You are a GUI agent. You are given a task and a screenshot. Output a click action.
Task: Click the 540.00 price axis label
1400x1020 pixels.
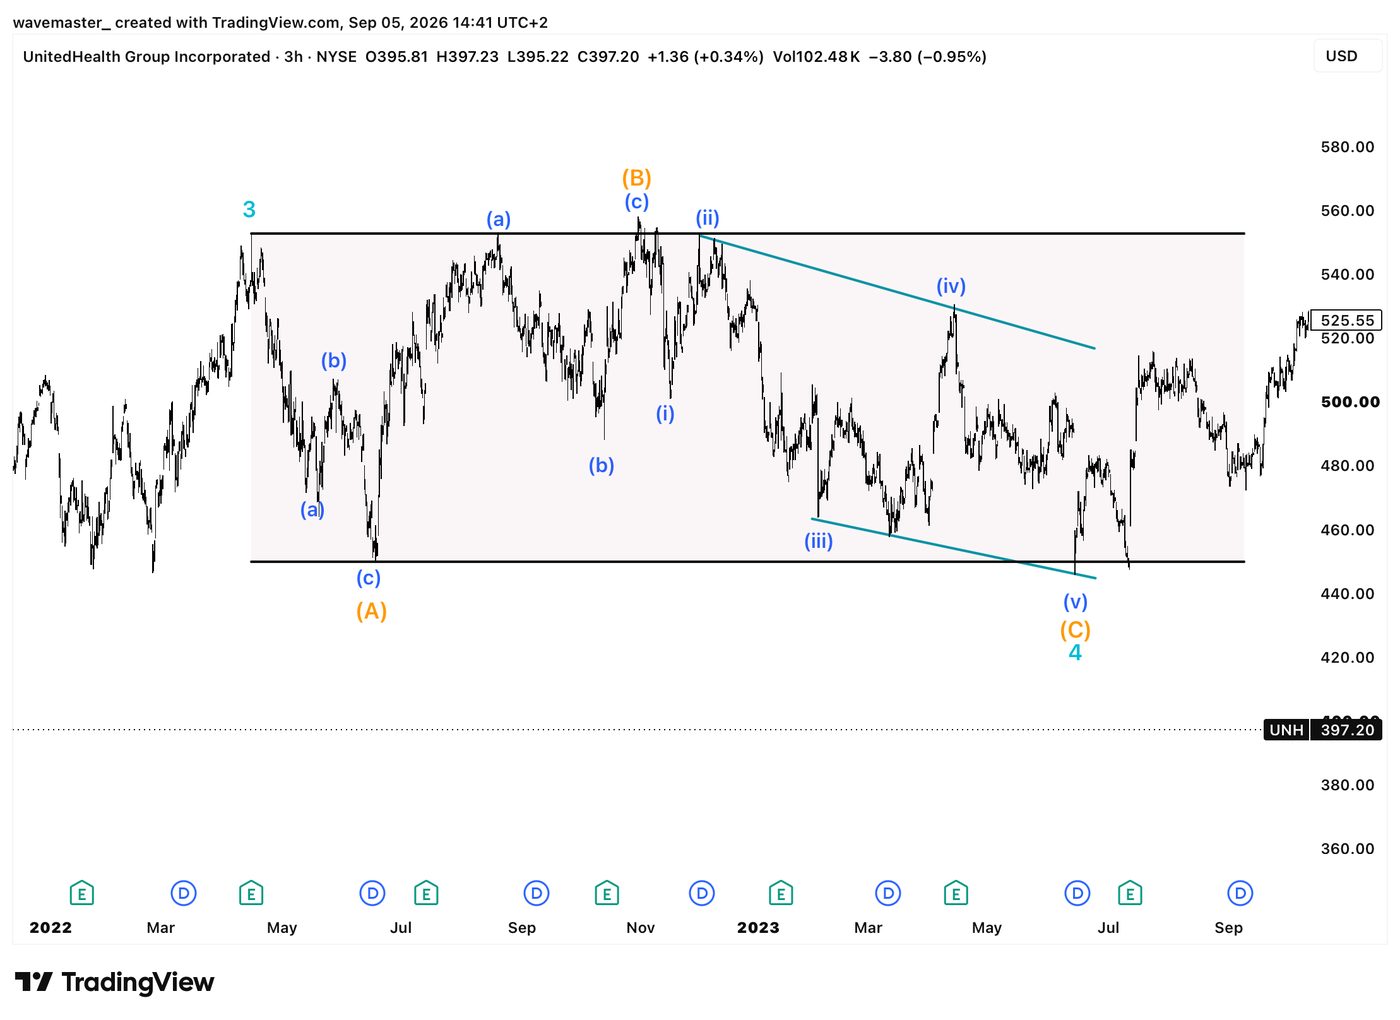pos(1347,274)
